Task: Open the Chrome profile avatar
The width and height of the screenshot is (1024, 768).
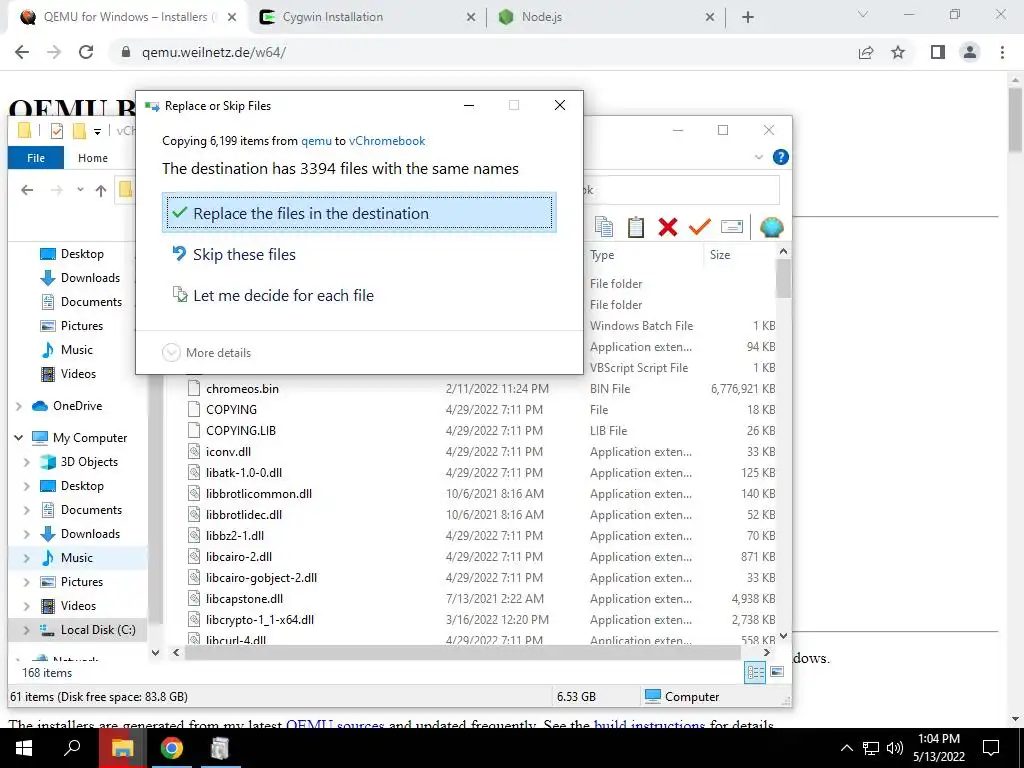Action: click(x=970, y=52)
